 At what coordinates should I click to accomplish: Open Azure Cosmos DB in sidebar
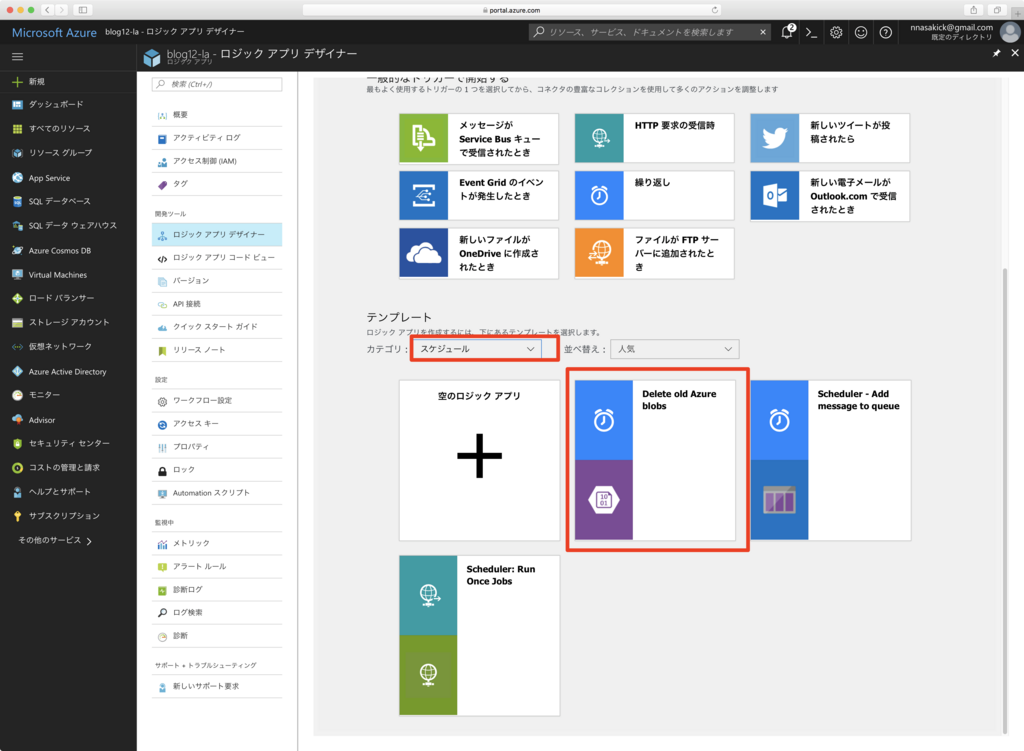[x=59, y=251]
